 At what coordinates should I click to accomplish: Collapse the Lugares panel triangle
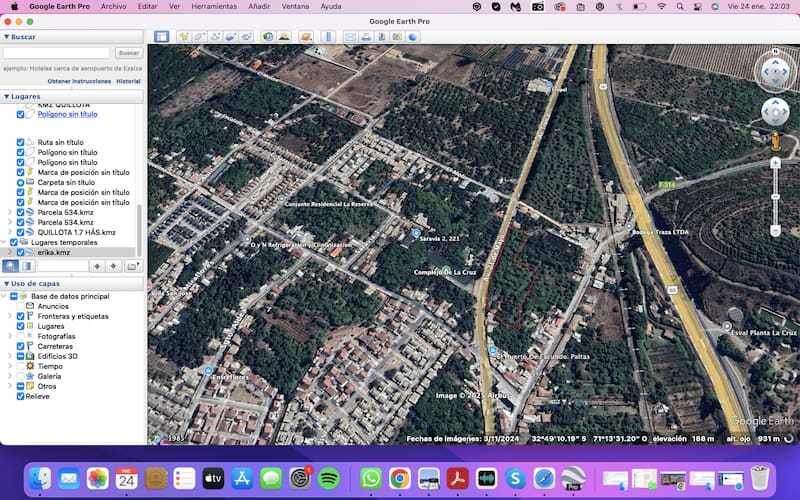point(7,96)
